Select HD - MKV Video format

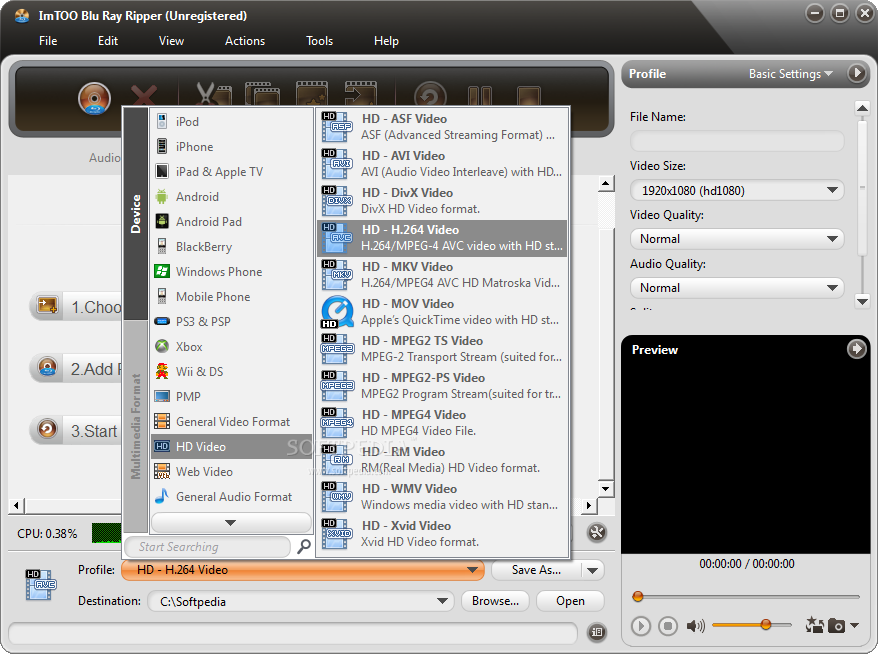442,274
